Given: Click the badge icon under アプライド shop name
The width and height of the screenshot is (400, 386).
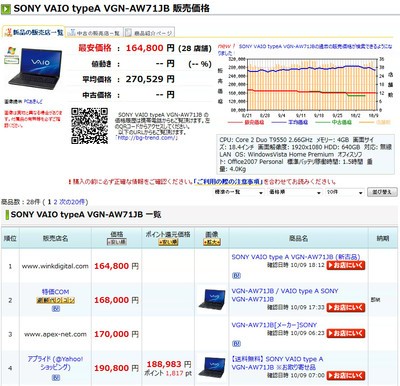Looking at the screenshot, I should (55, 378).
